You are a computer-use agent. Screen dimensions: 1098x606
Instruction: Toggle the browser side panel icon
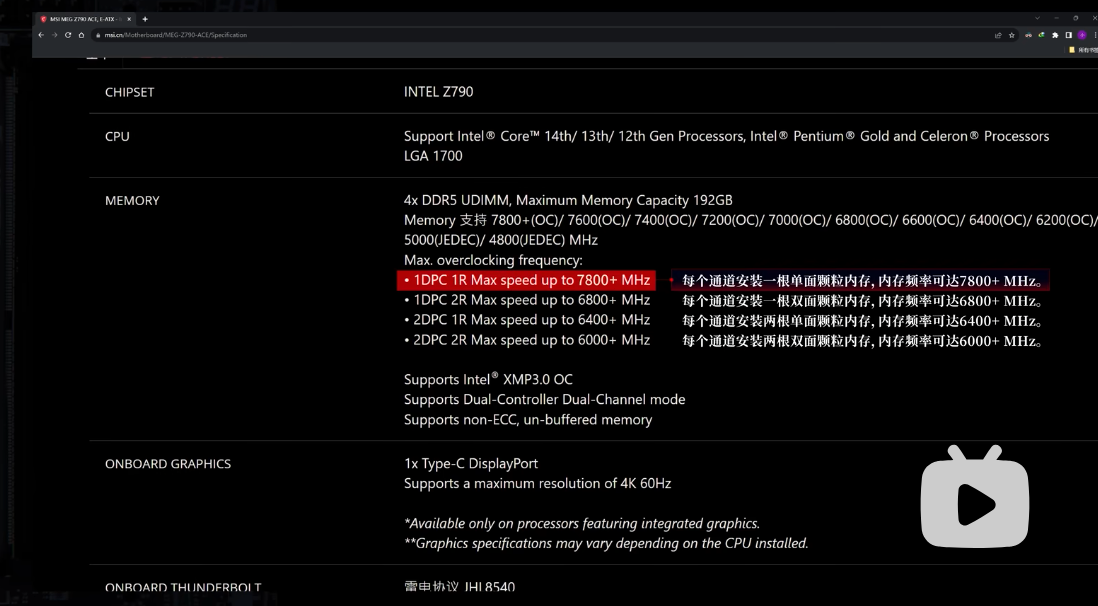1069,35
